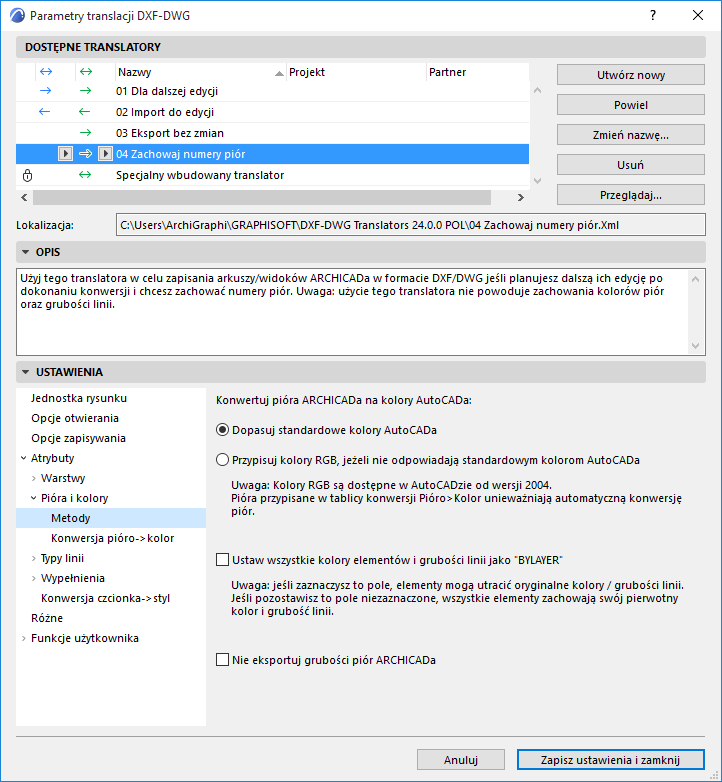Click green left arrow of 02 Import do edycji
The image size is (722, 782).
85,112
